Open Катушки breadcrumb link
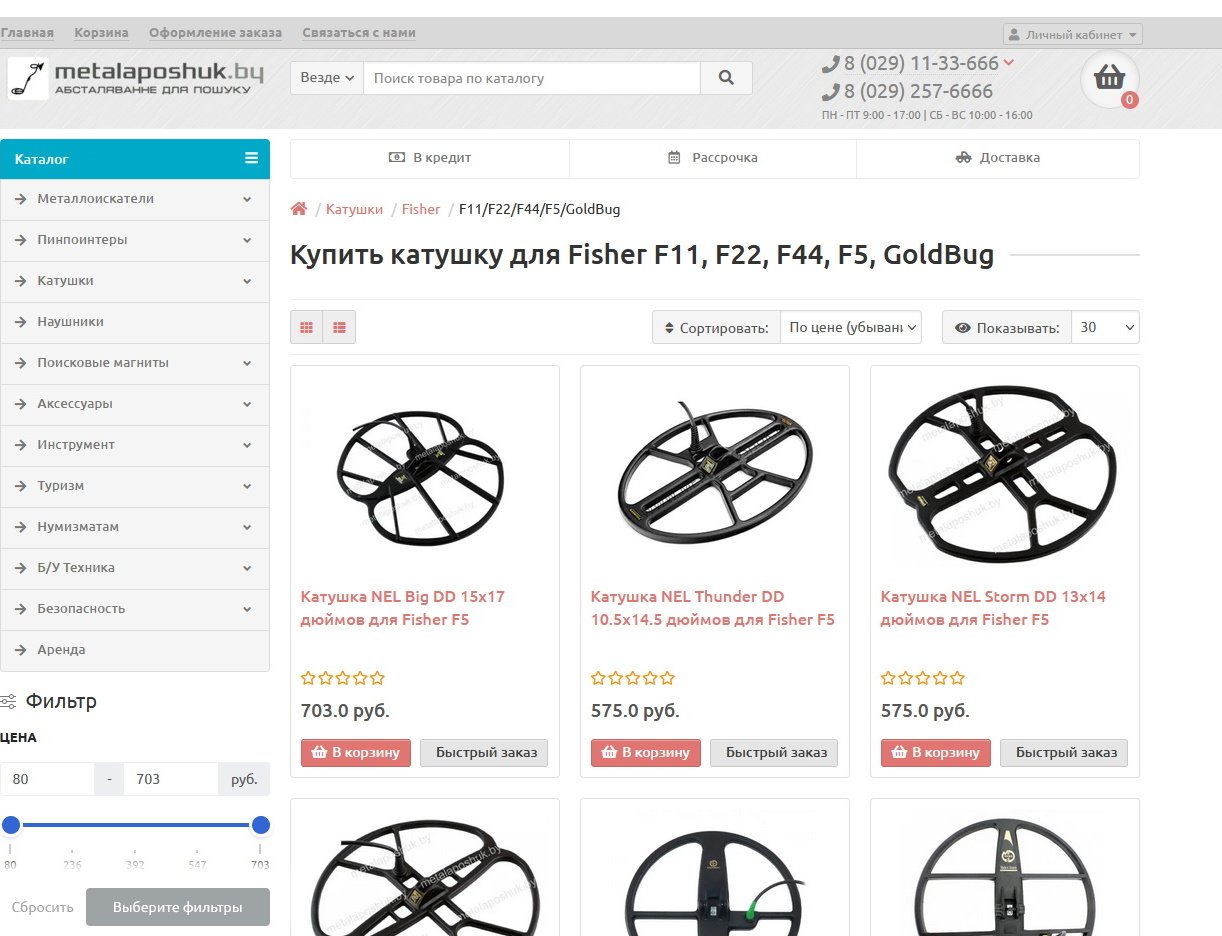This screenshot has width=1222, height=936. 354,209
